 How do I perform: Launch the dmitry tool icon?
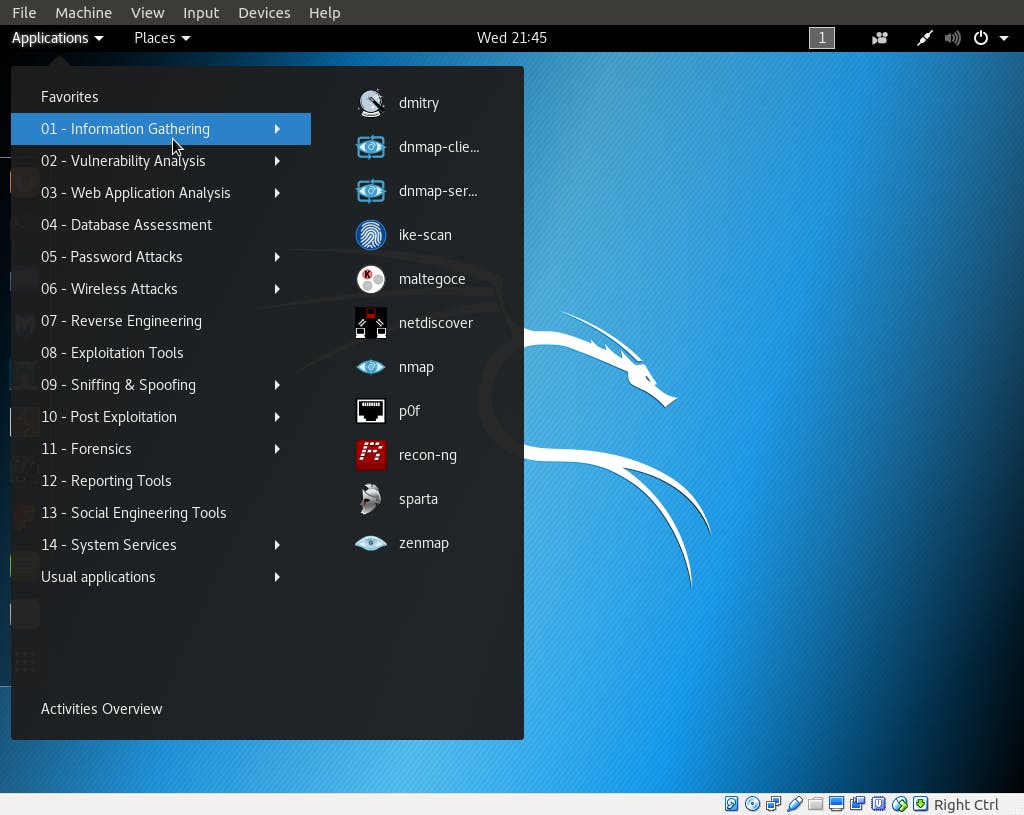coord(371,103)
